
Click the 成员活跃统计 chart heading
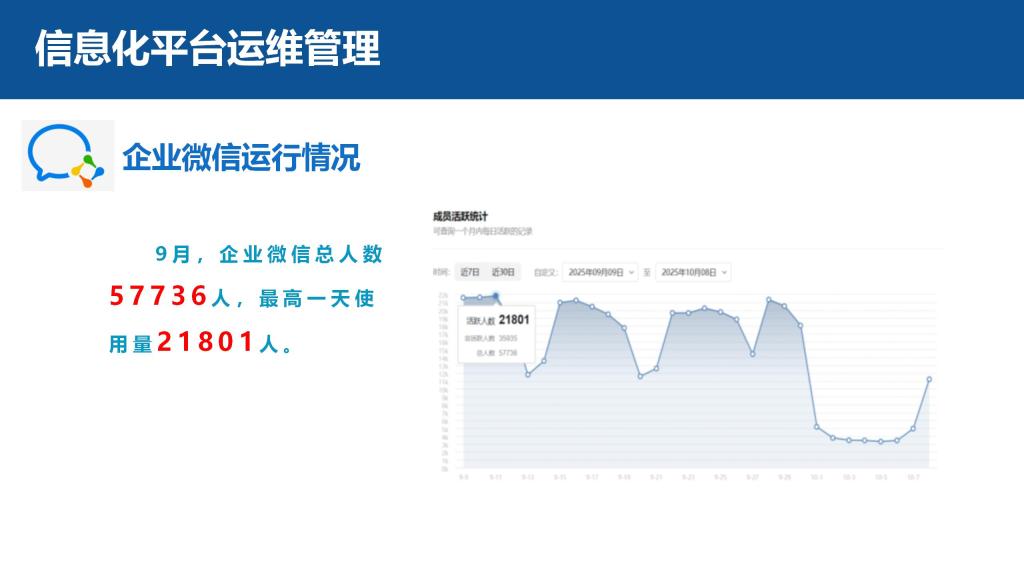tap(460, 215)
